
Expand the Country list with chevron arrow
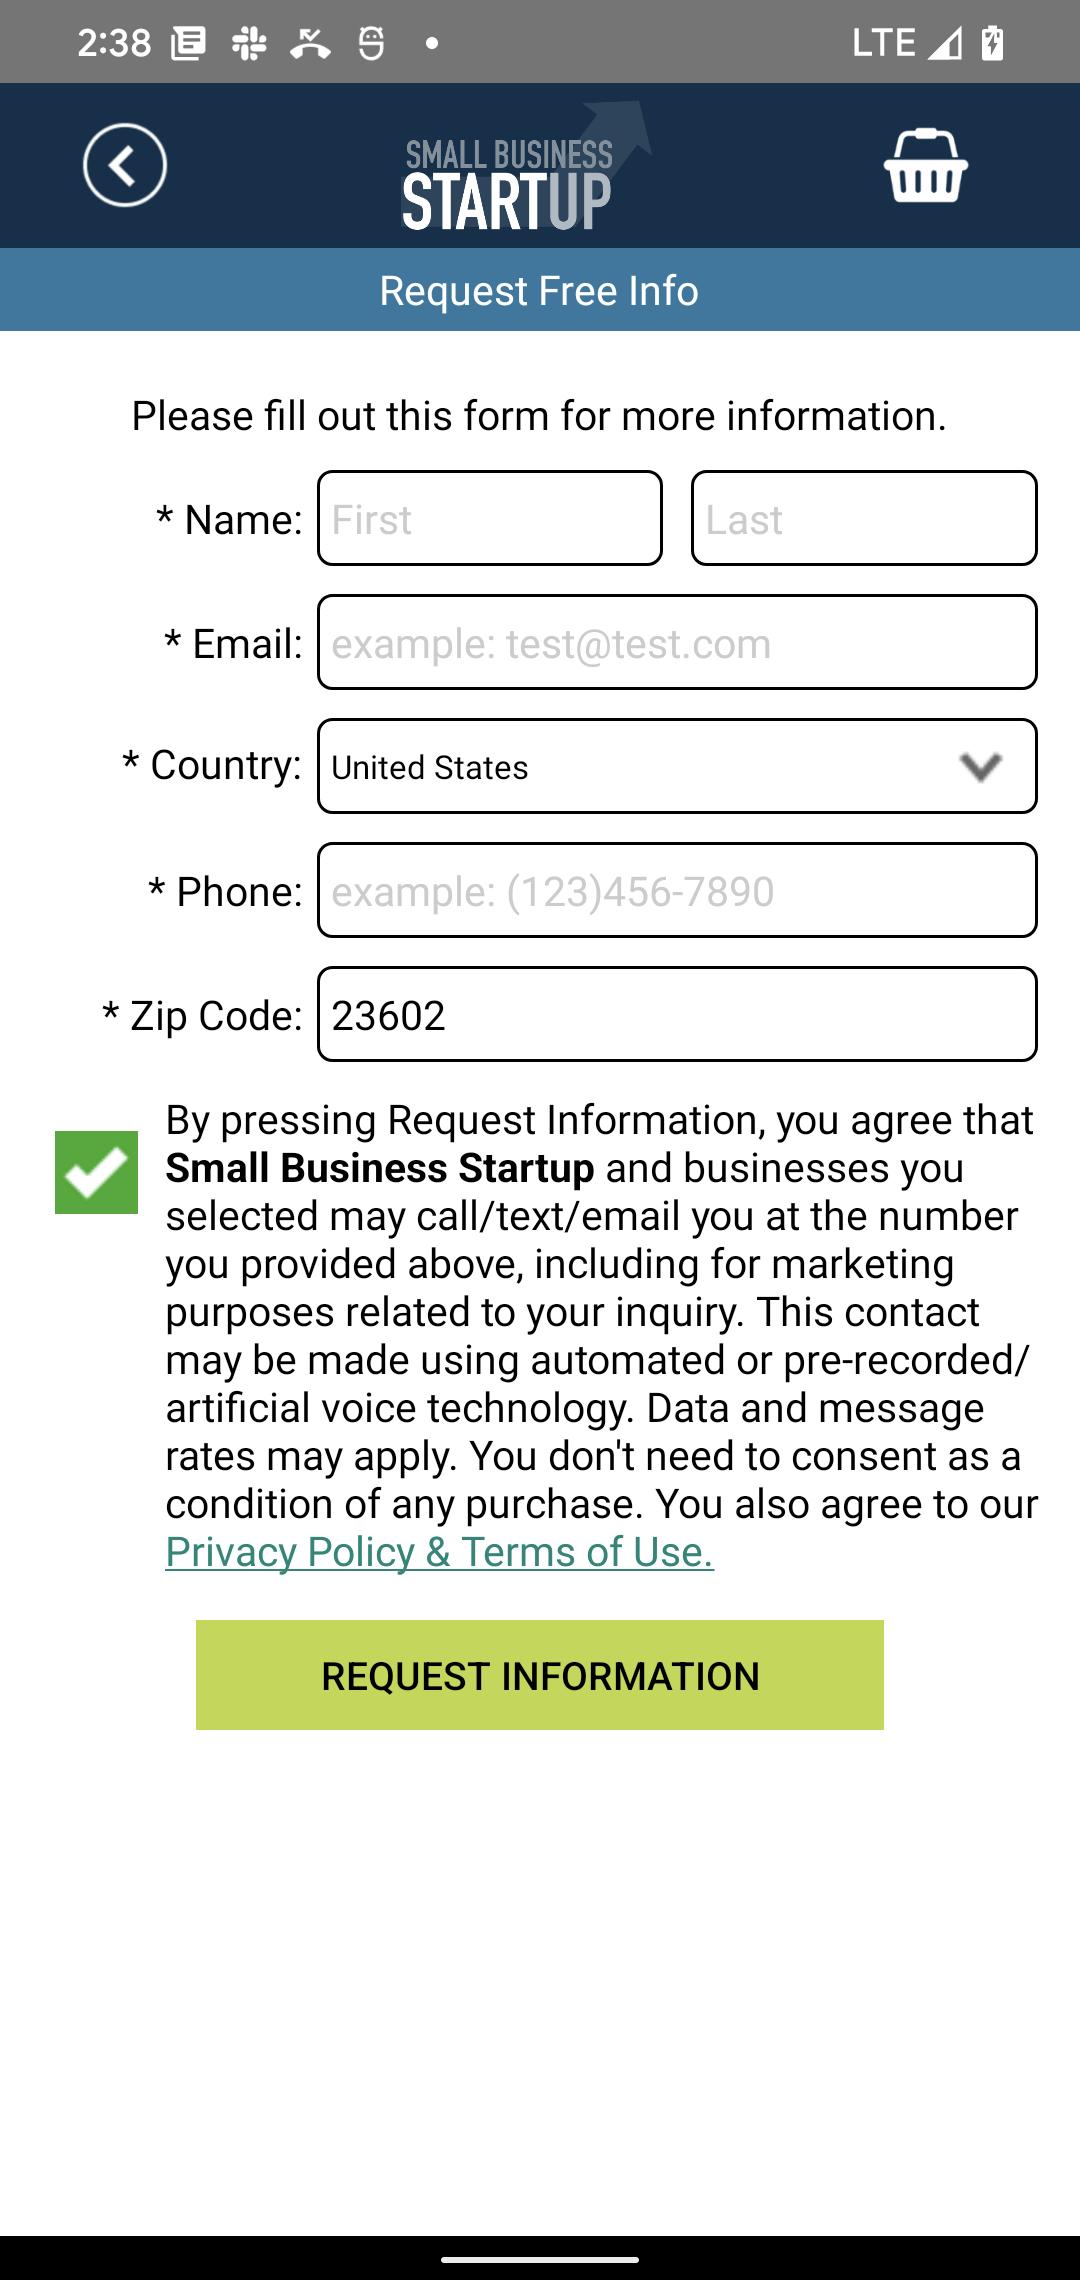[981, 767]
